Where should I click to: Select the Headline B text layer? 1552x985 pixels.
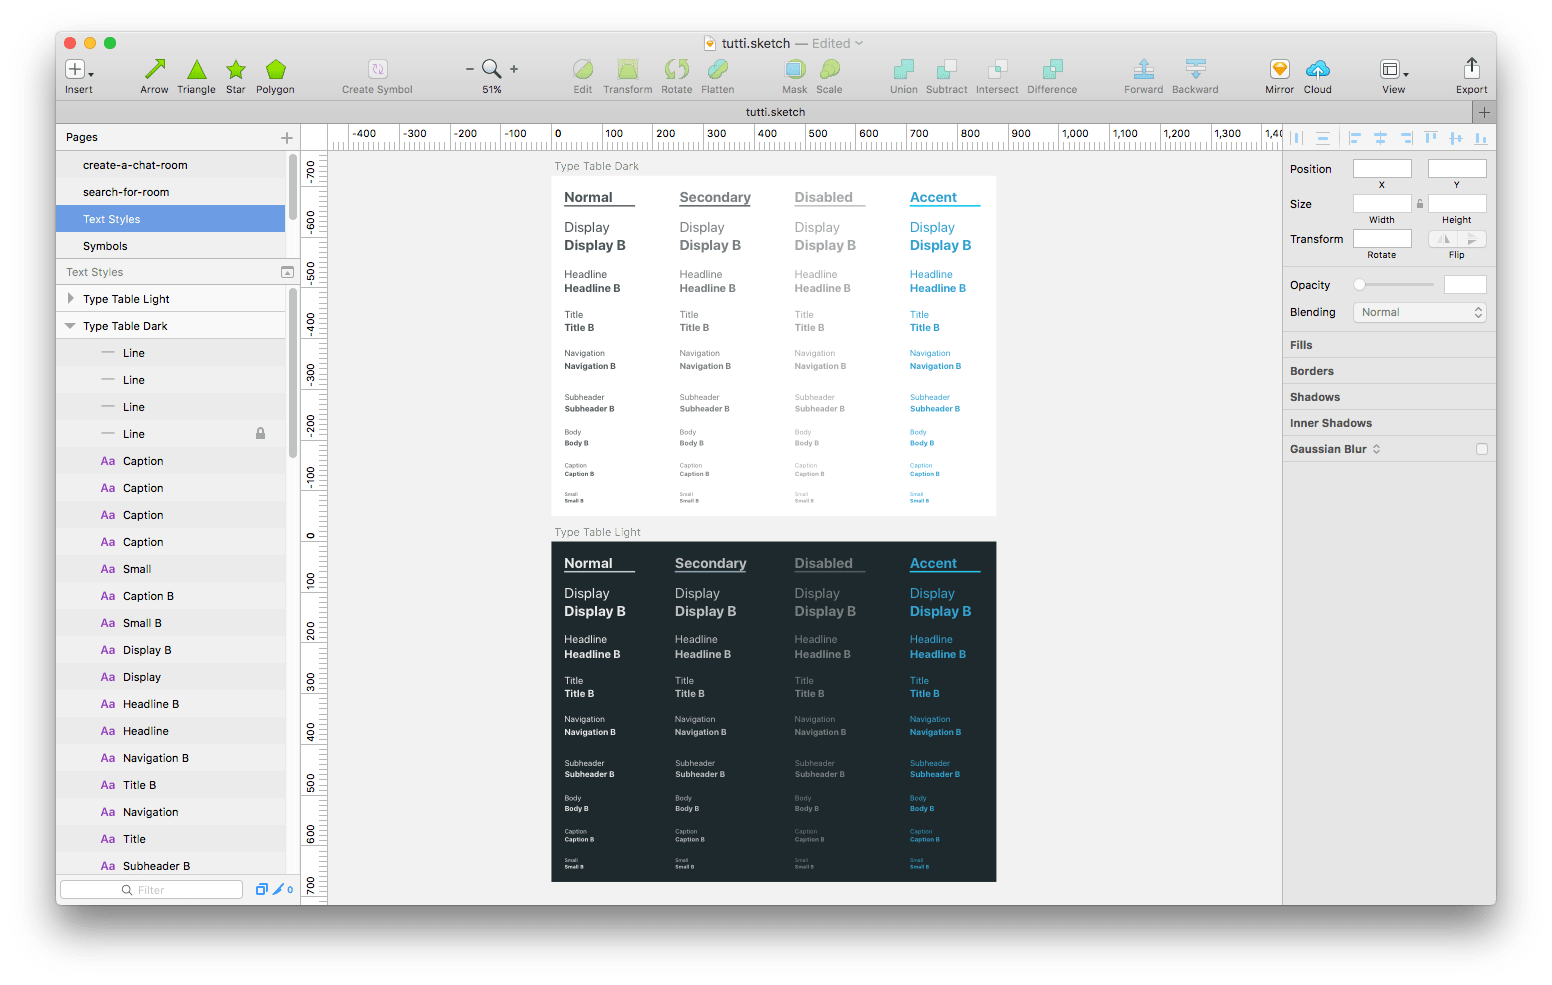click(171, 704)
